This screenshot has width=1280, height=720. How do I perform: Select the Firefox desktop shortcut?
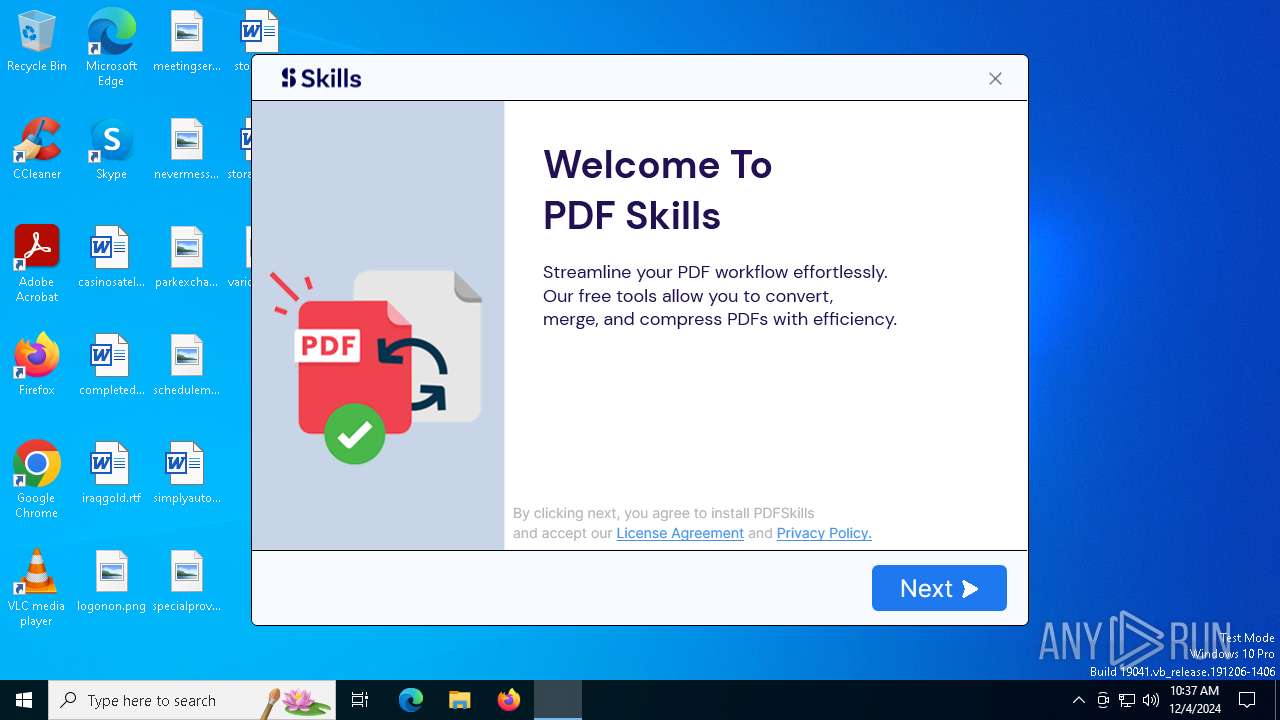click(x=37, y=365)
